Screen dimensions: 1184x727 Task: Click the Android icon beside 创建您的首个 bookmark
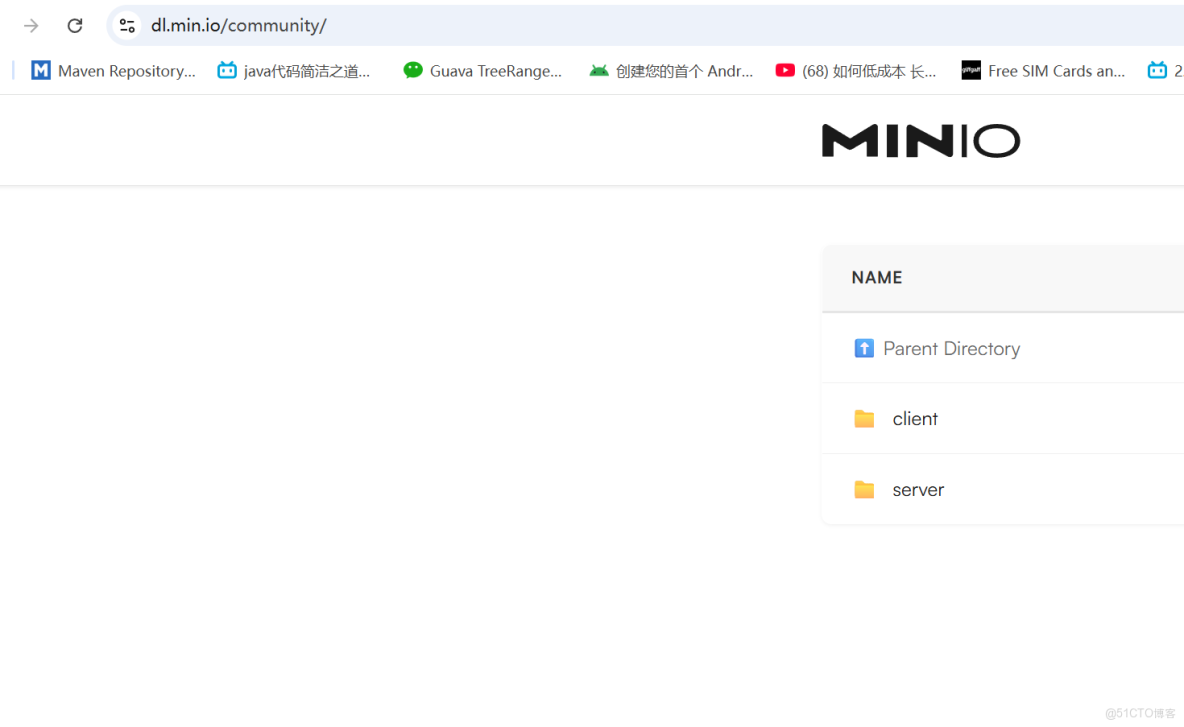click(599, 70)
